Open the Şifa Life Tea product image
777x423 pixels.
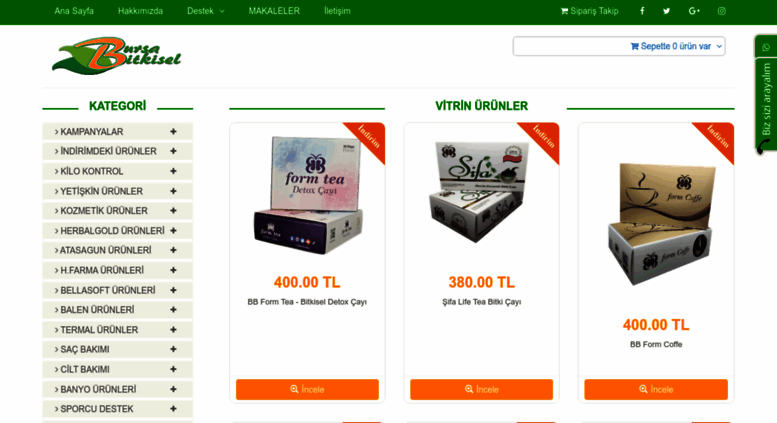(481, 192)
